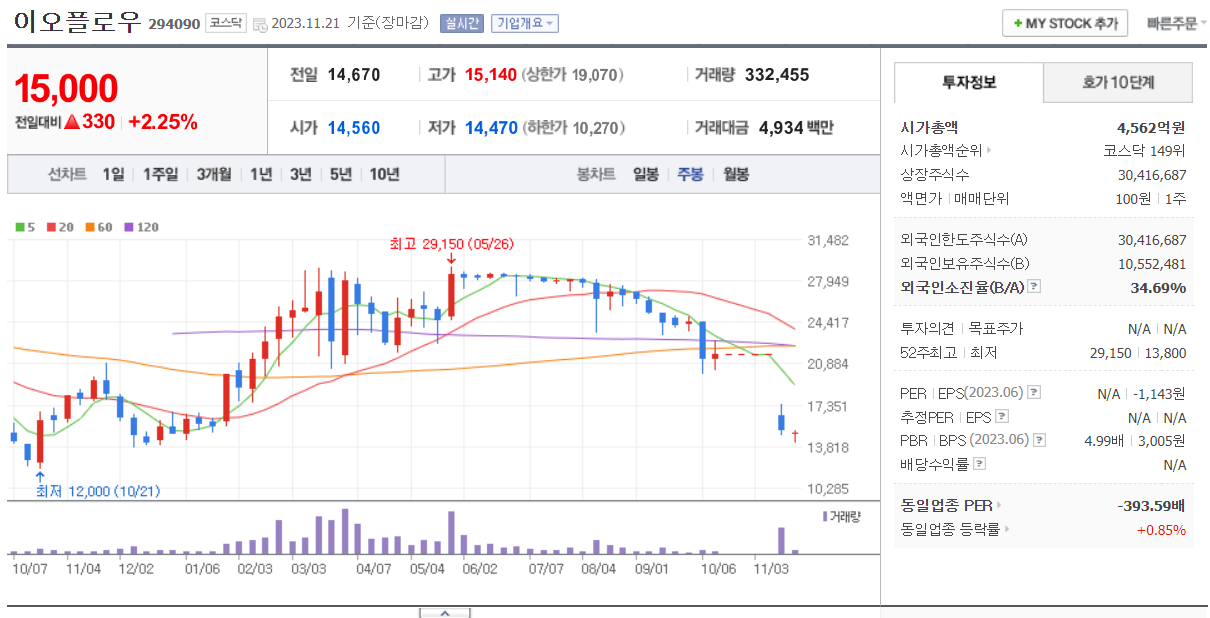The height and width of the screenshot is (618, 1210).
Task: Select the 5년 line chart period
Action: pos(341,174)
